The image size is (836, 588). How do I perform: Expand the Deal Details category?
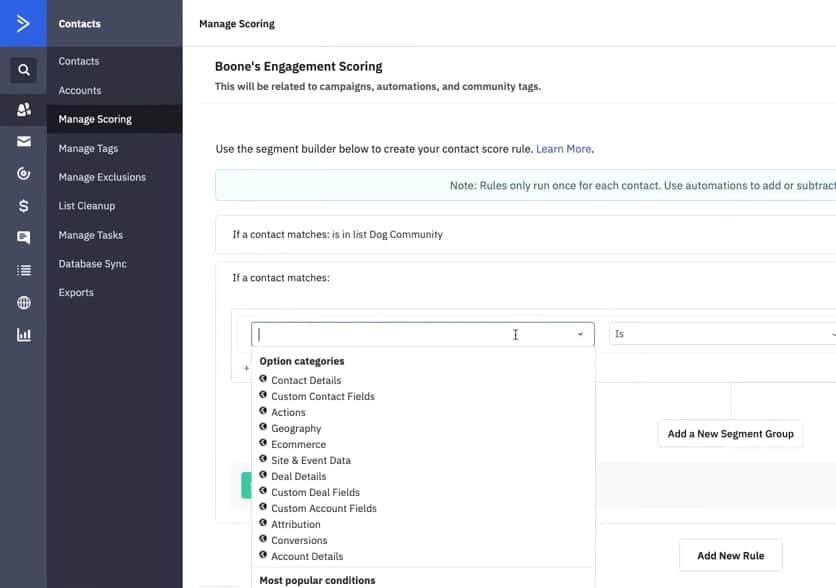[299, 476]
